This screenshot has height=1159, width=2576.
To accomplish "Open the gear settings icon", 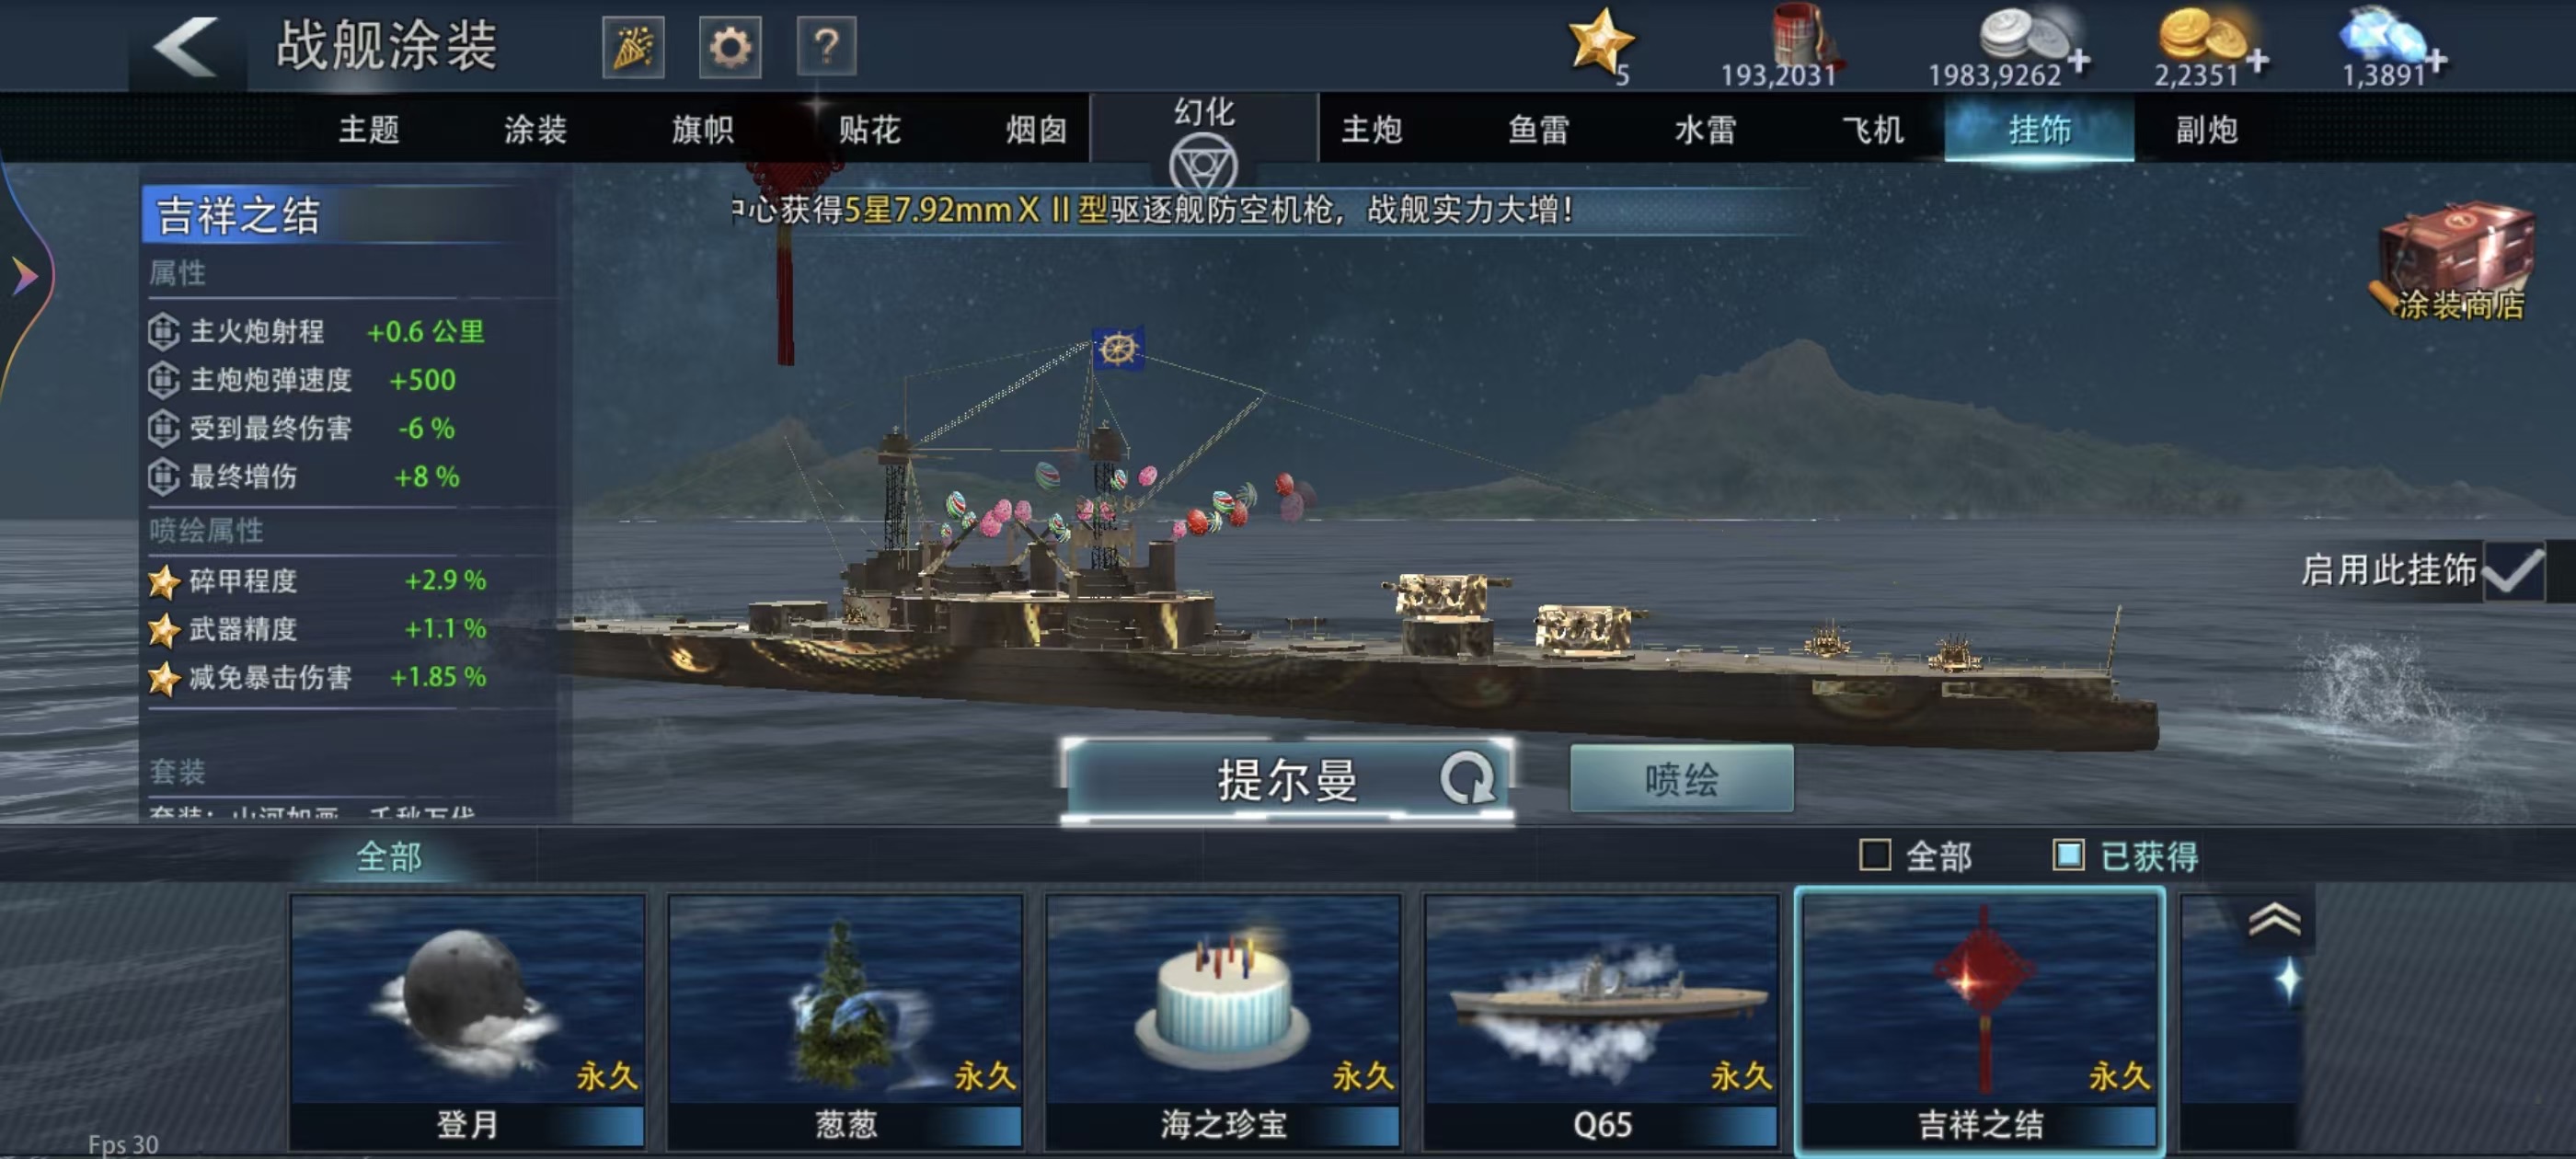I will (x=729, y=46).
